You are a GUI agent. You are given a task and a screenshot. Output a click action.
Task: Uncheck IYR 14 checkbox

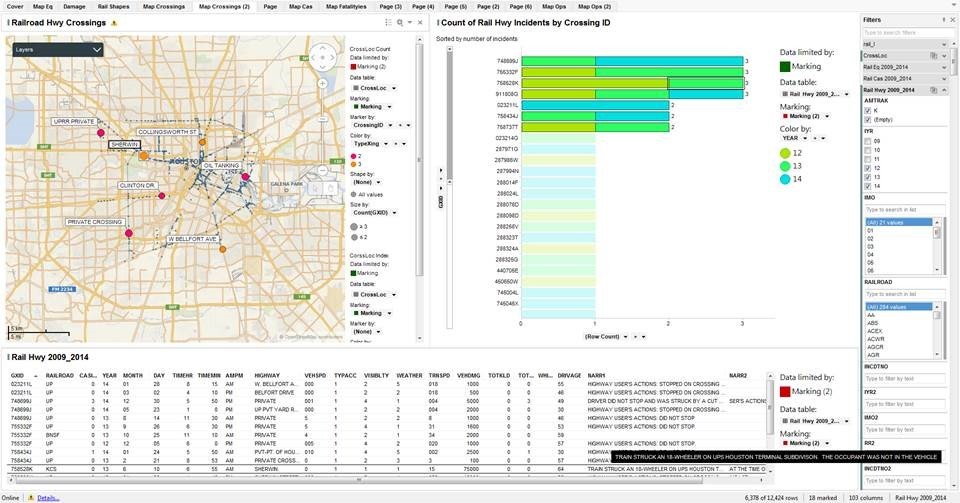click(x=868, y=186)
